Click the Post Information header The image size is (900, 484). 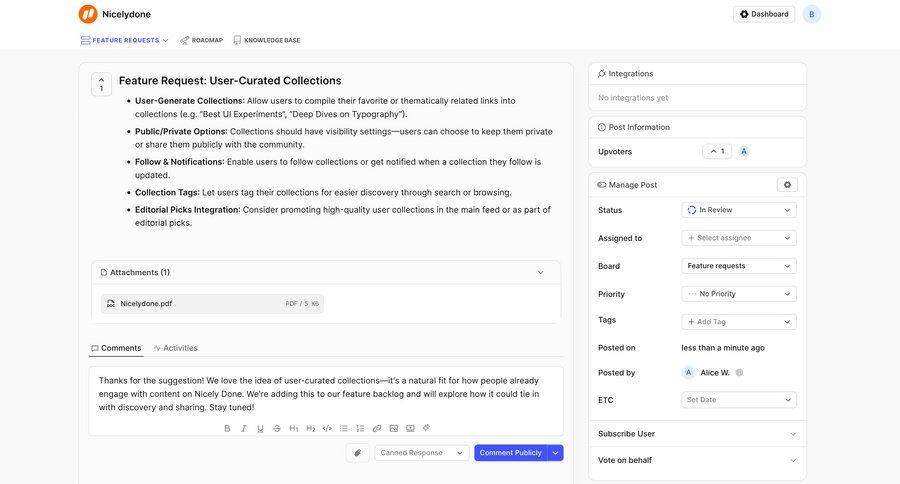[697, 127]
